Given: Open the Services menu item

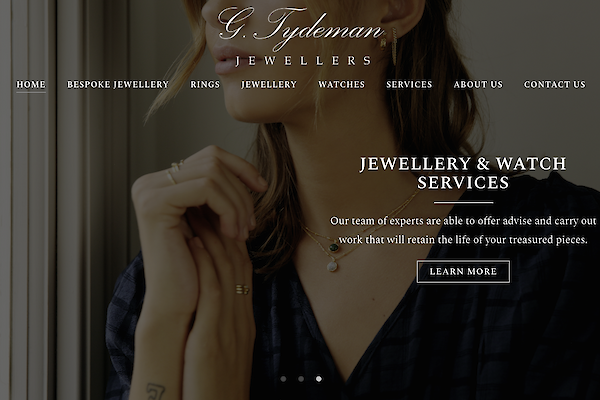Looking at the screenshot, I should [x=409, y=84].
